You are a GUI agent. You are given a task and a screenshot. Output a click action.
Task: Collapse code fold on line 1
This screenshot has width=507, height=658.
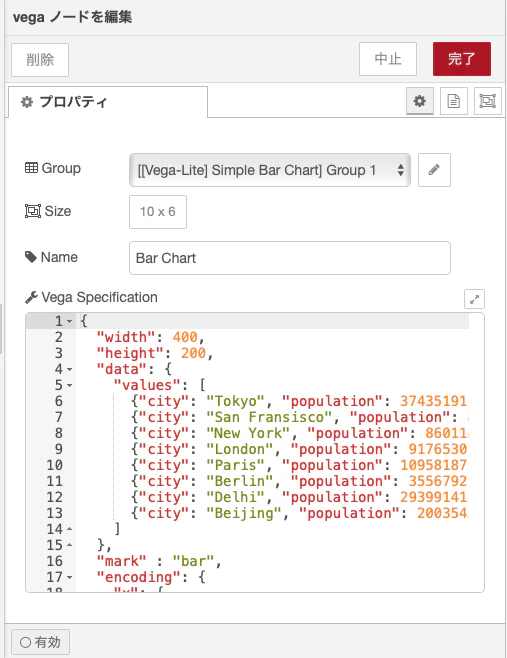70,321
